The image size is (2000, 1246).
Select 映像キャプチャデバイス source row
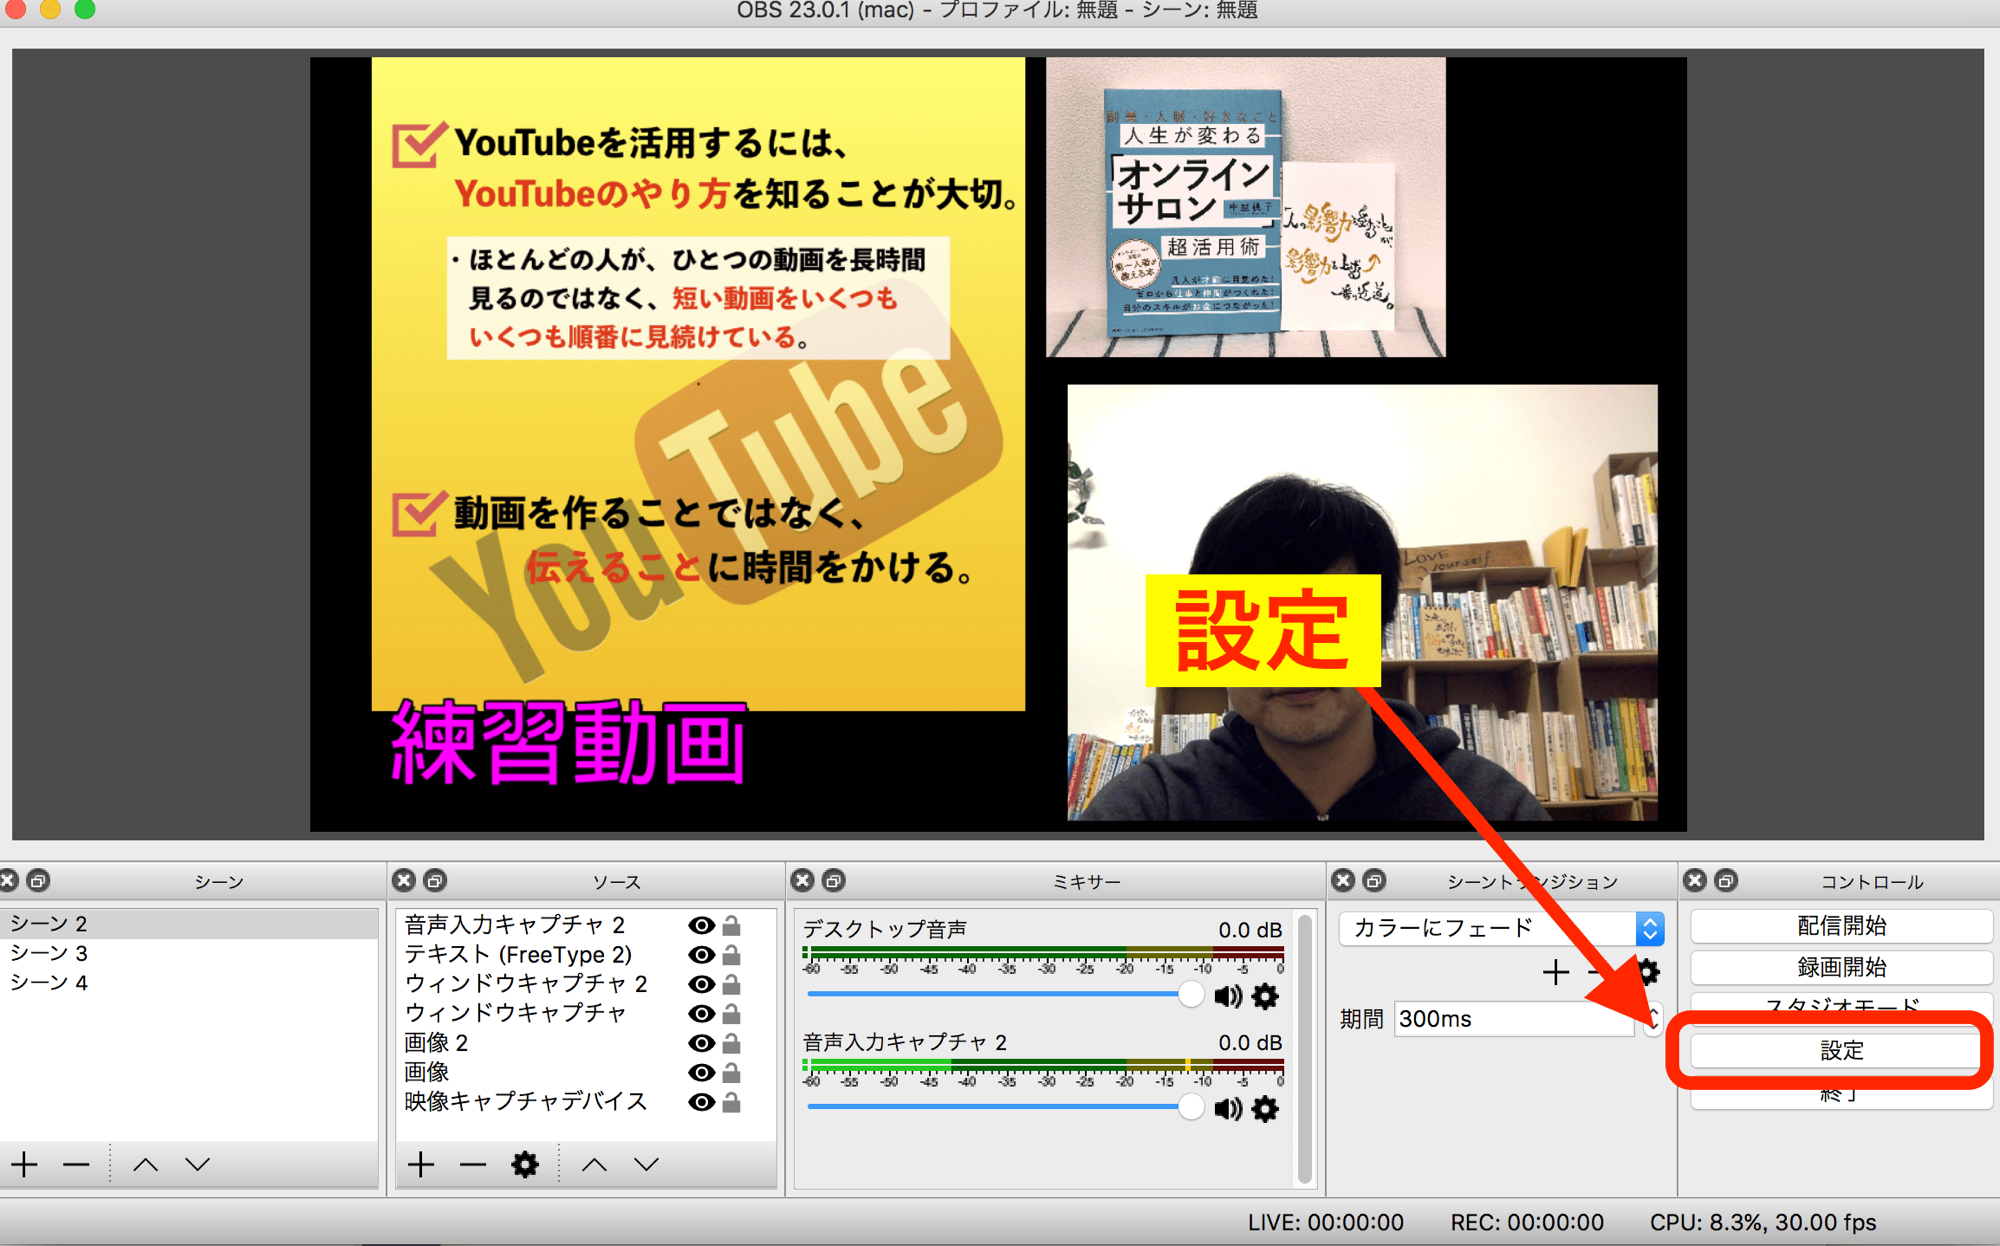(586, 1102)
